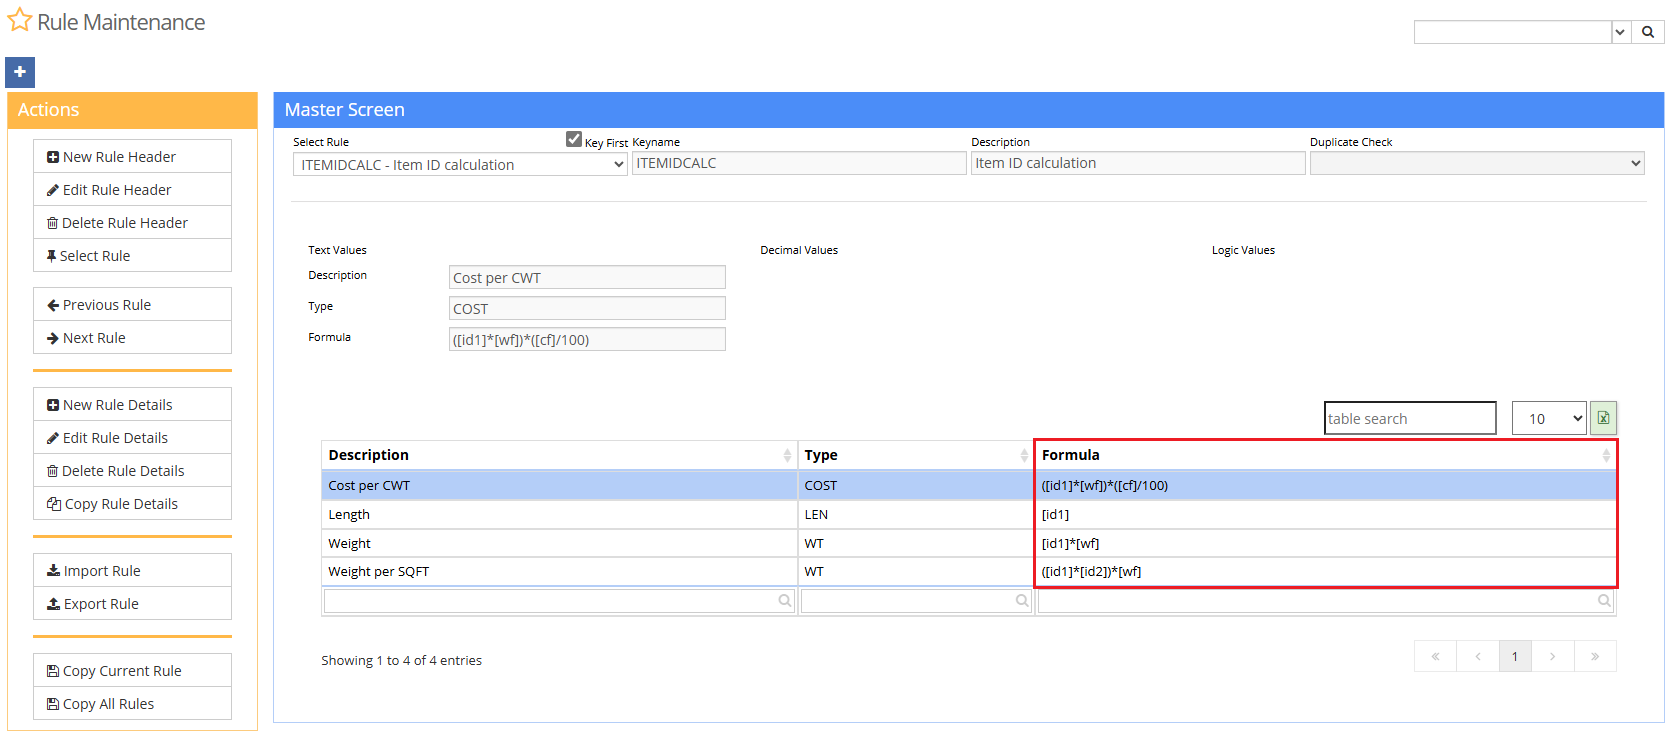This screenshot has height=735, width=1667.
Task: Go to the Previous Rule
Action: (132, 305)
